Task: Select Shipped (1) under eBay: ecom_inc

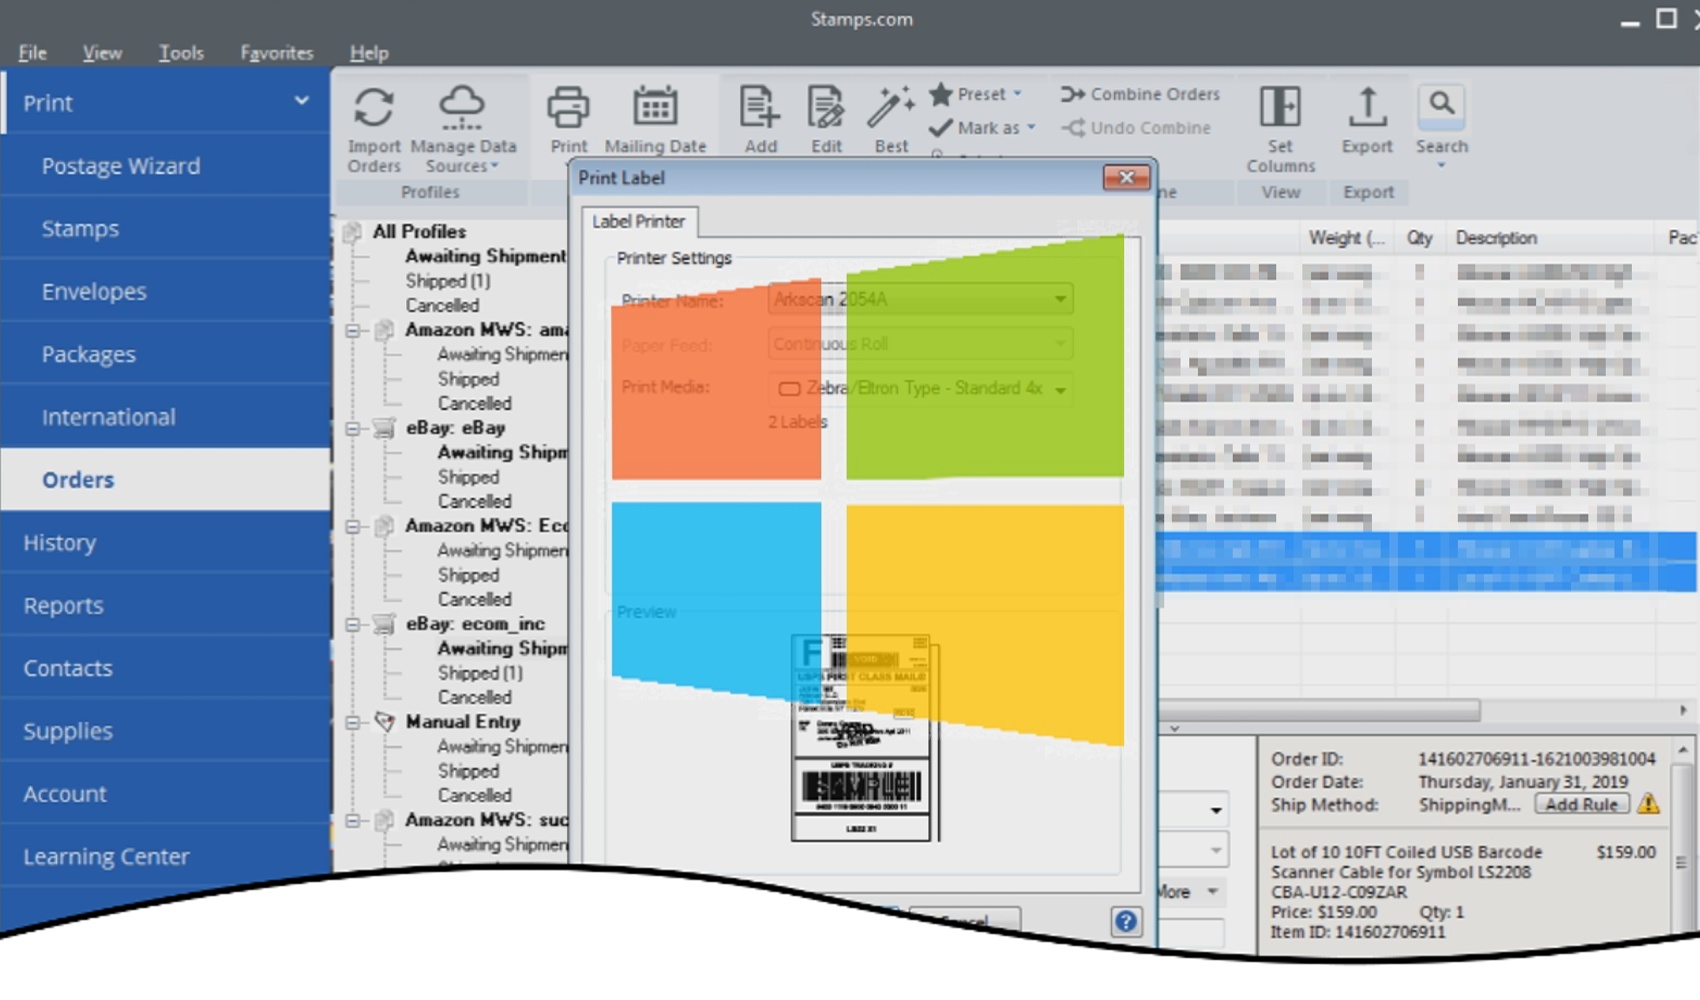Action: (480, 673)
